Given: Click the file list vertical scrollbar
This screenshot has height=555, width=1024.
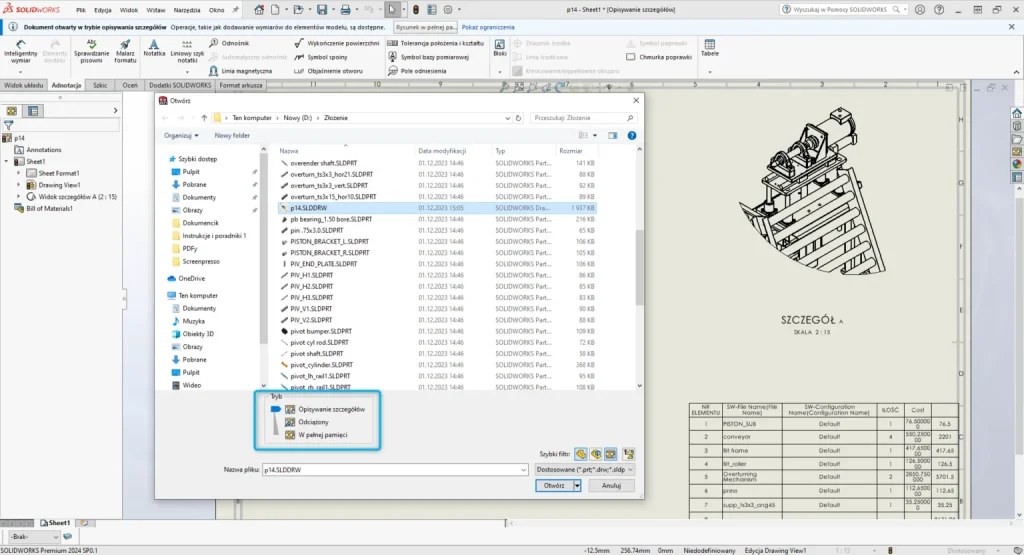Looking at the screenshot, I should point(639,266).
